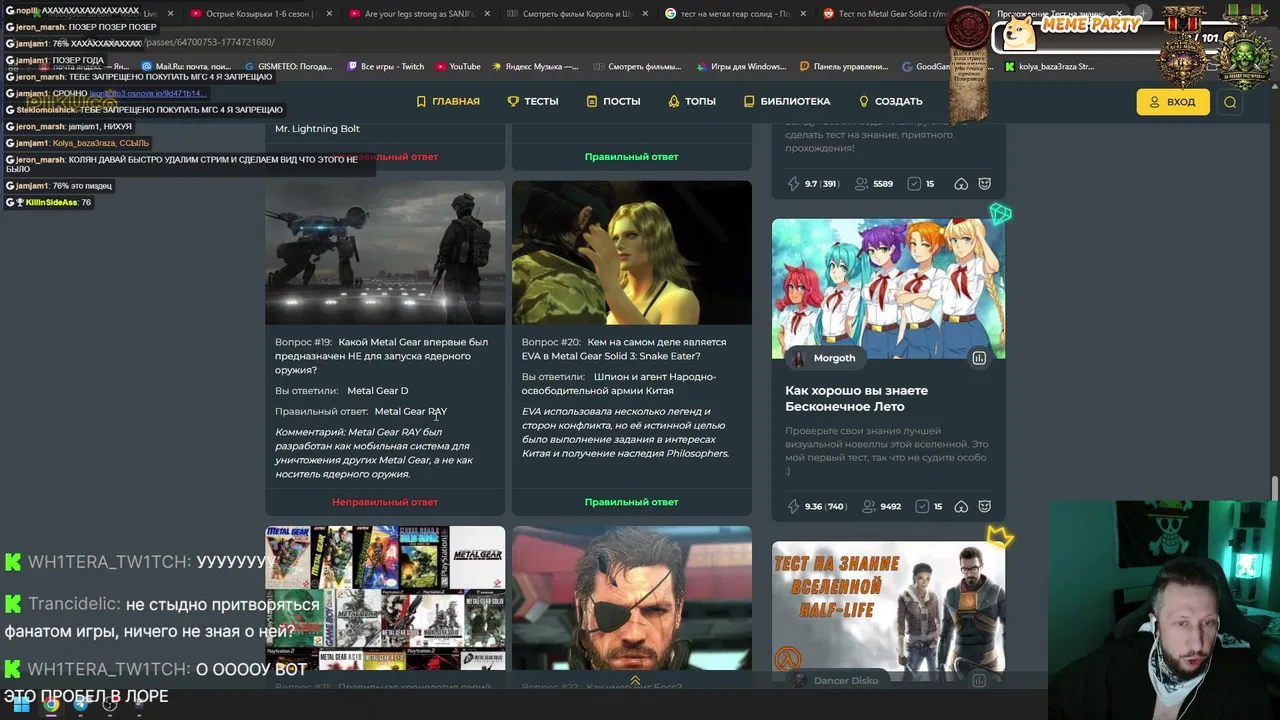Open the ТЕСТЫ menu item

533,101
